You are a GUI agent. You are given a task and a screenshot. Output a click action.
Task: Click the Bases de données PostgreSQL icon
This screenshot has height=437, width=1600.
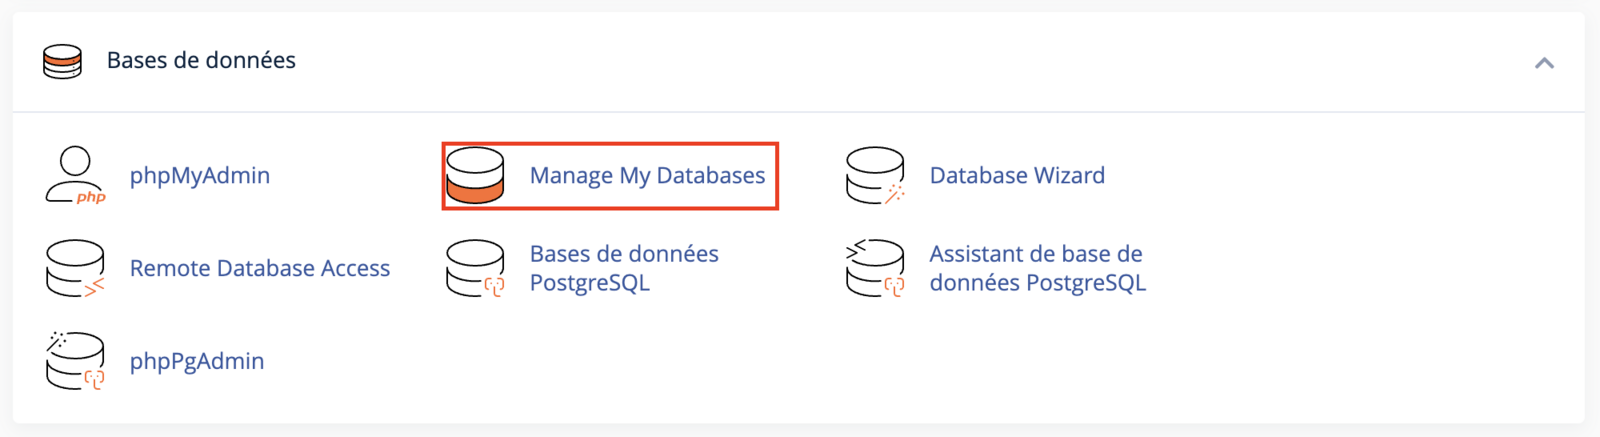[x=475, y=268]
